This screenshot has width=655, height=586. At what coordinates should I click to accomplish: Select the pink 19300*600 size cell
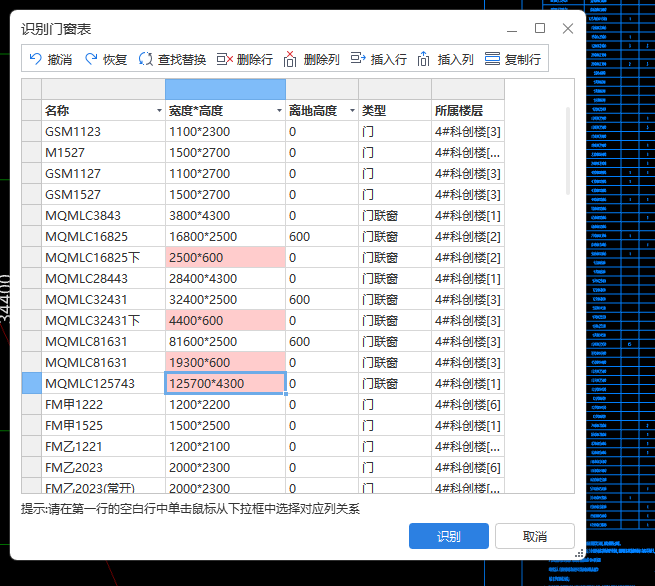(x=226, y=363)
